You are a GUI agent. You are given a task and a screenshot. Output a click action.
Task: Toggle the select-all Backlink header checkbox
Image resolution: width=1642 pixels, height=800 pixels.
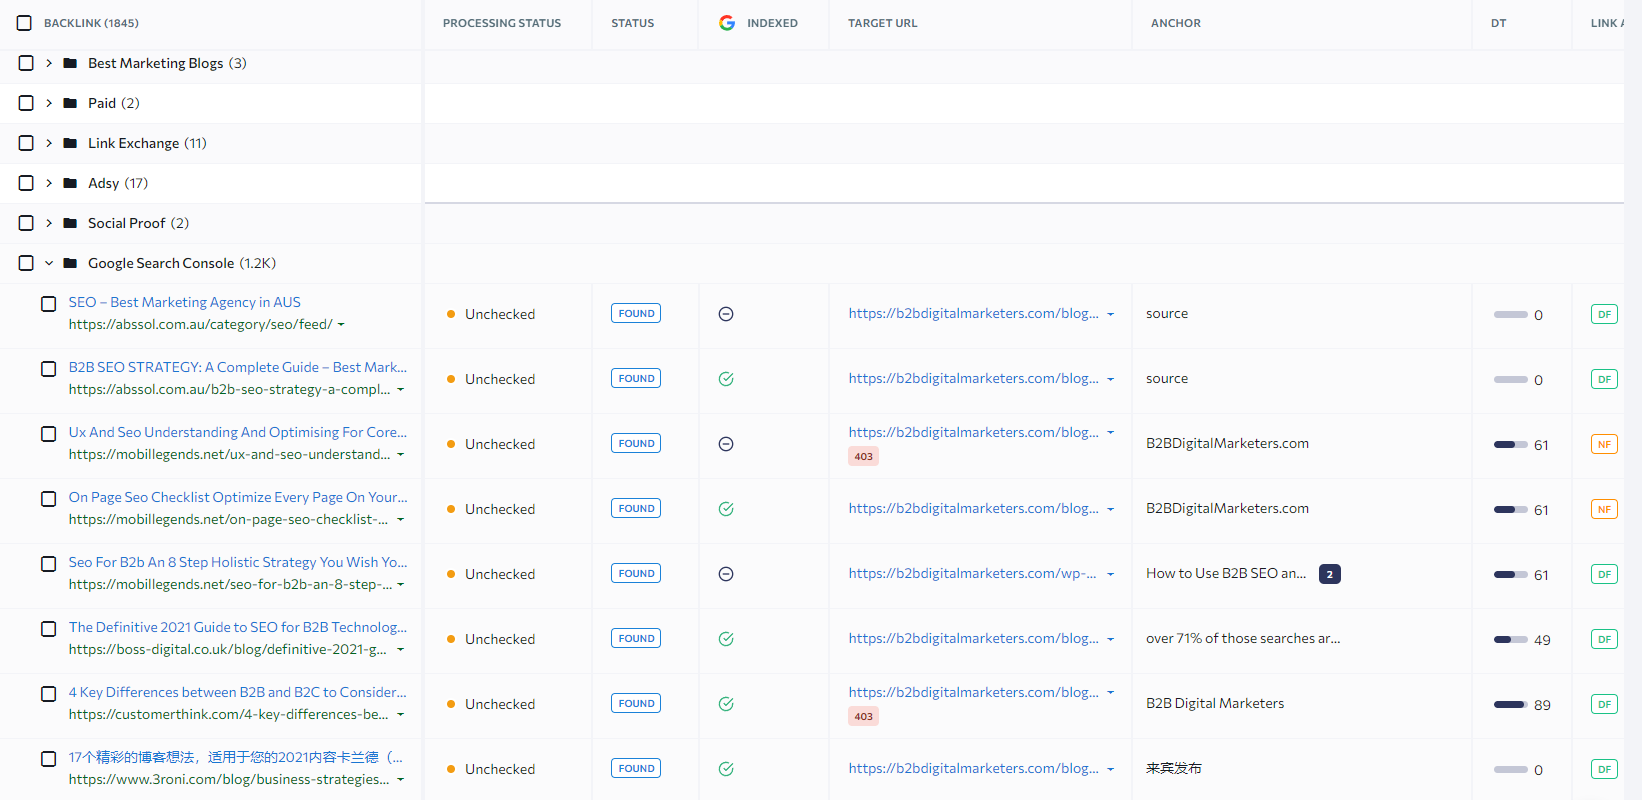point(24,23)
